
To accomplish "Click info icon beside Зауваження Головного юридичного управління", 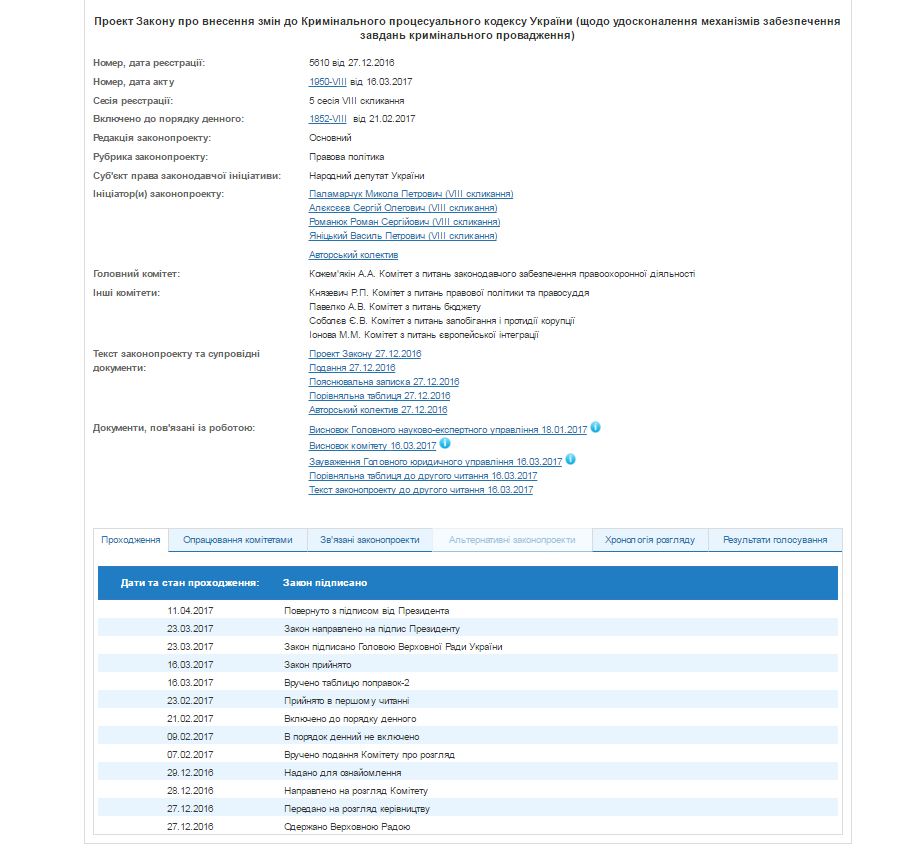I will point(571,459).
